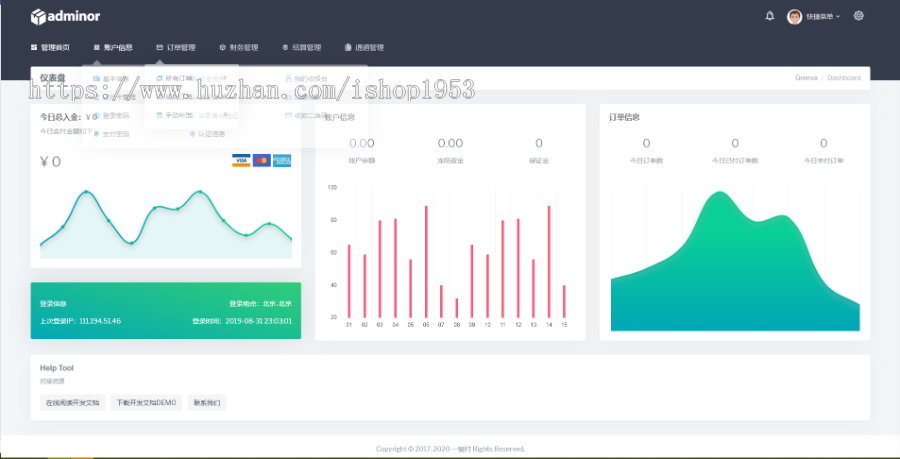Open the settings gear icon
900x459 pixels.
[859, 16]
